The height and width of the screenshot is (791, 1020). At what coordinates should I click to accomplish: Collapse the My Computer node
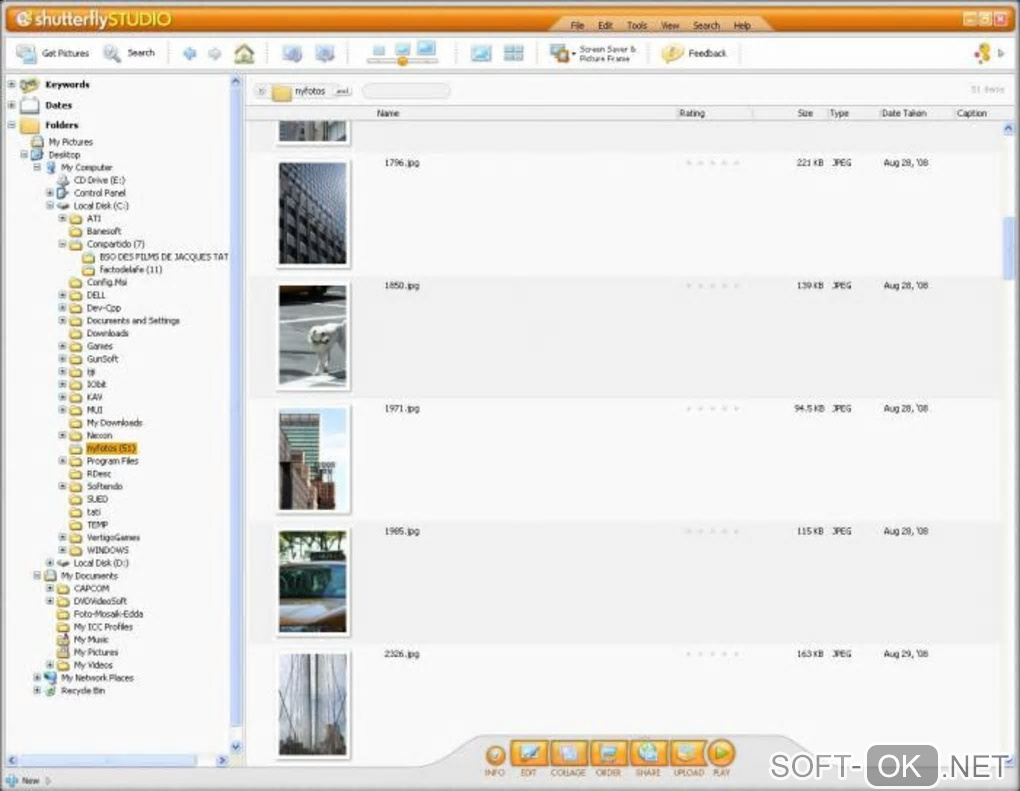point(37,167)
